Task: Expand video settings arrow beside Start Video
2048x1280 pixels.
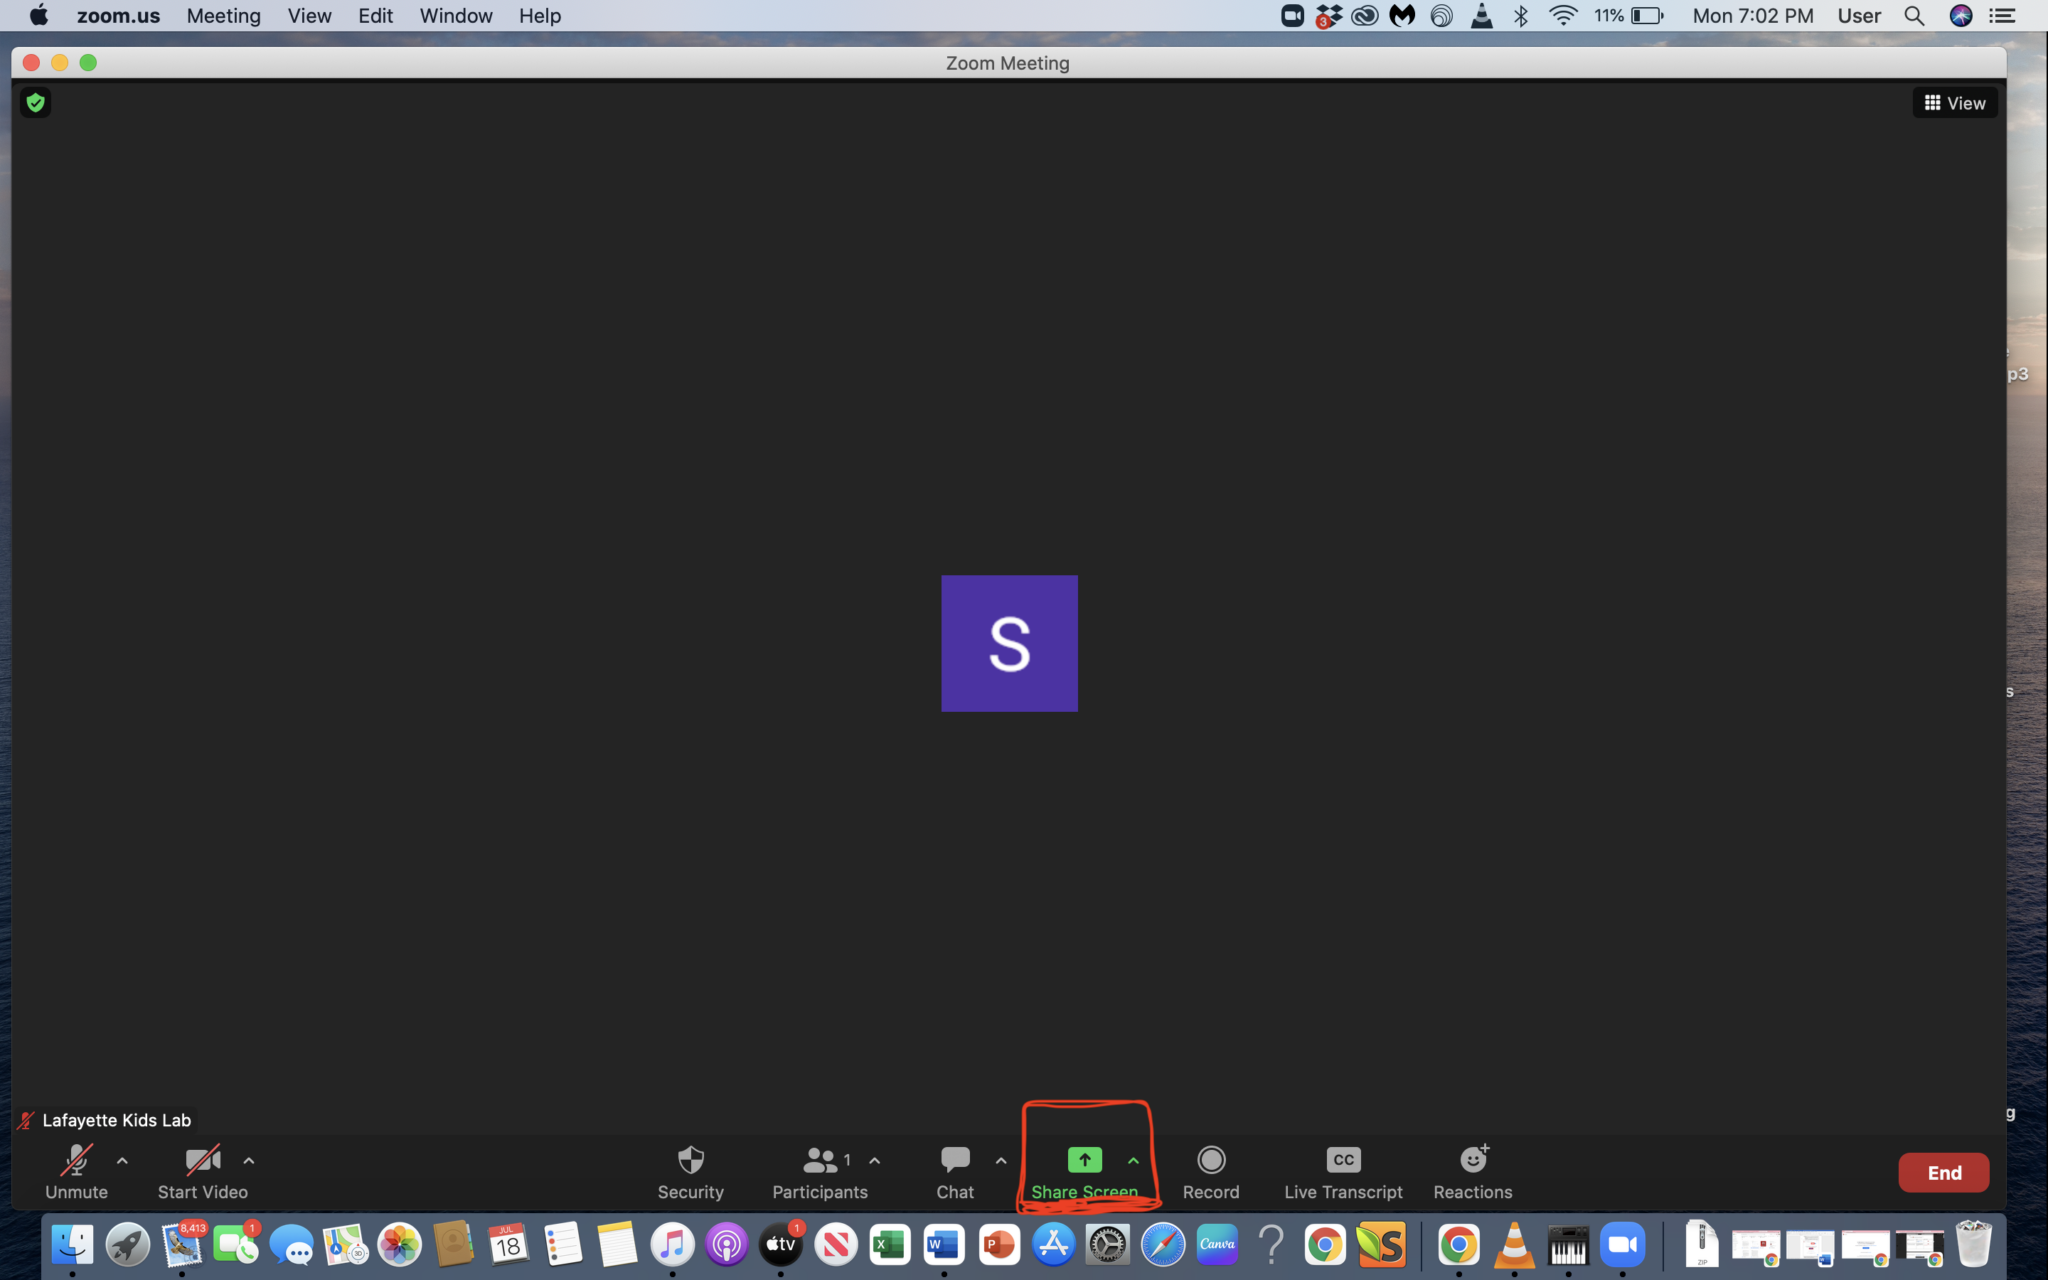Action: tap(249, 1161)
